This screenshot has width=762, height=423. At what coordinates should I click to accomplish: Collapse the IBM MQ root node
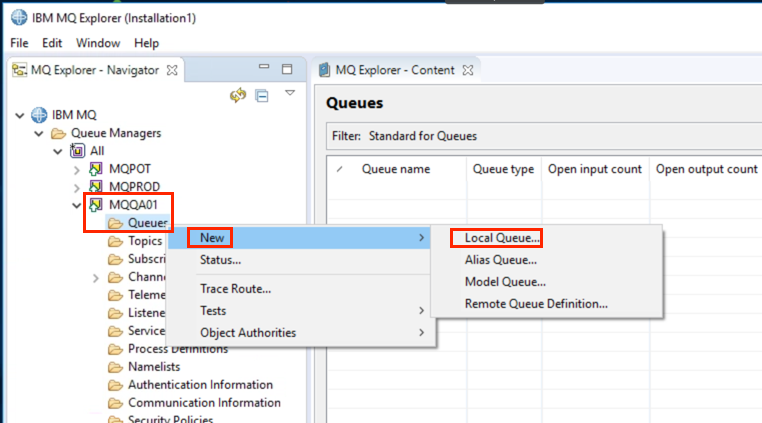(x=19, y=116)
